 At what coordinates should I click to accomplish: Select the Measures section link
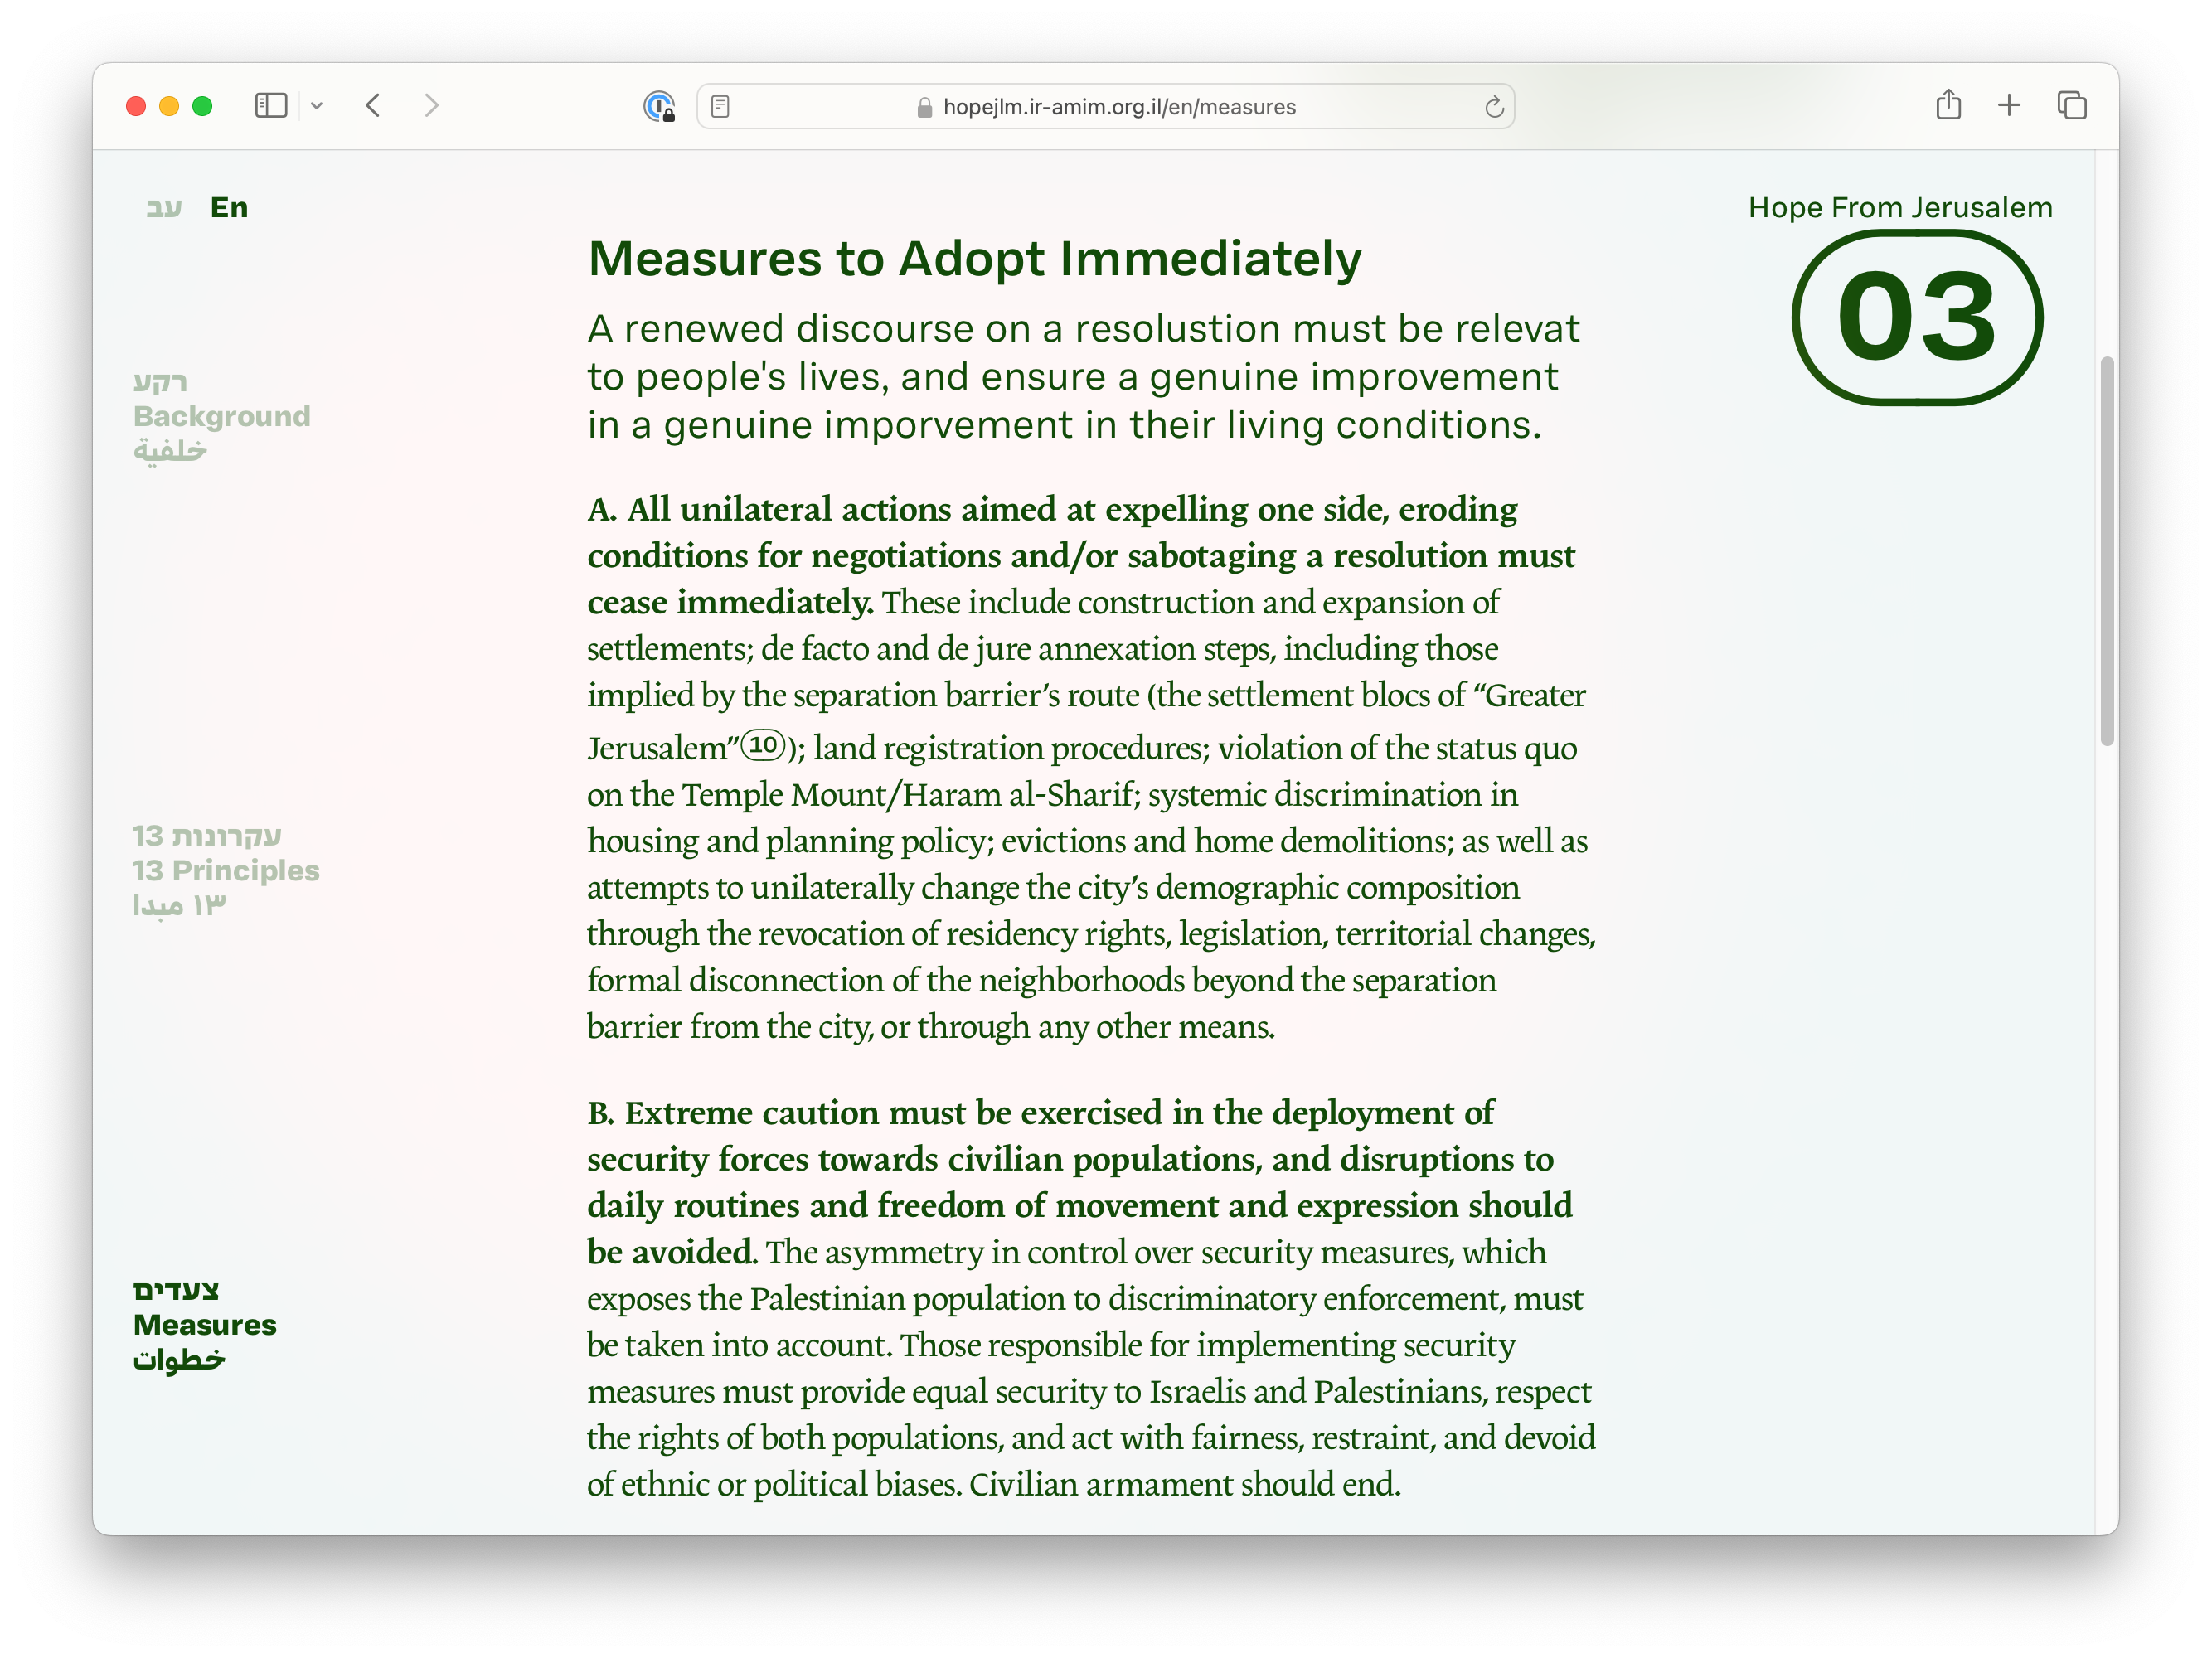point(204,1324)
